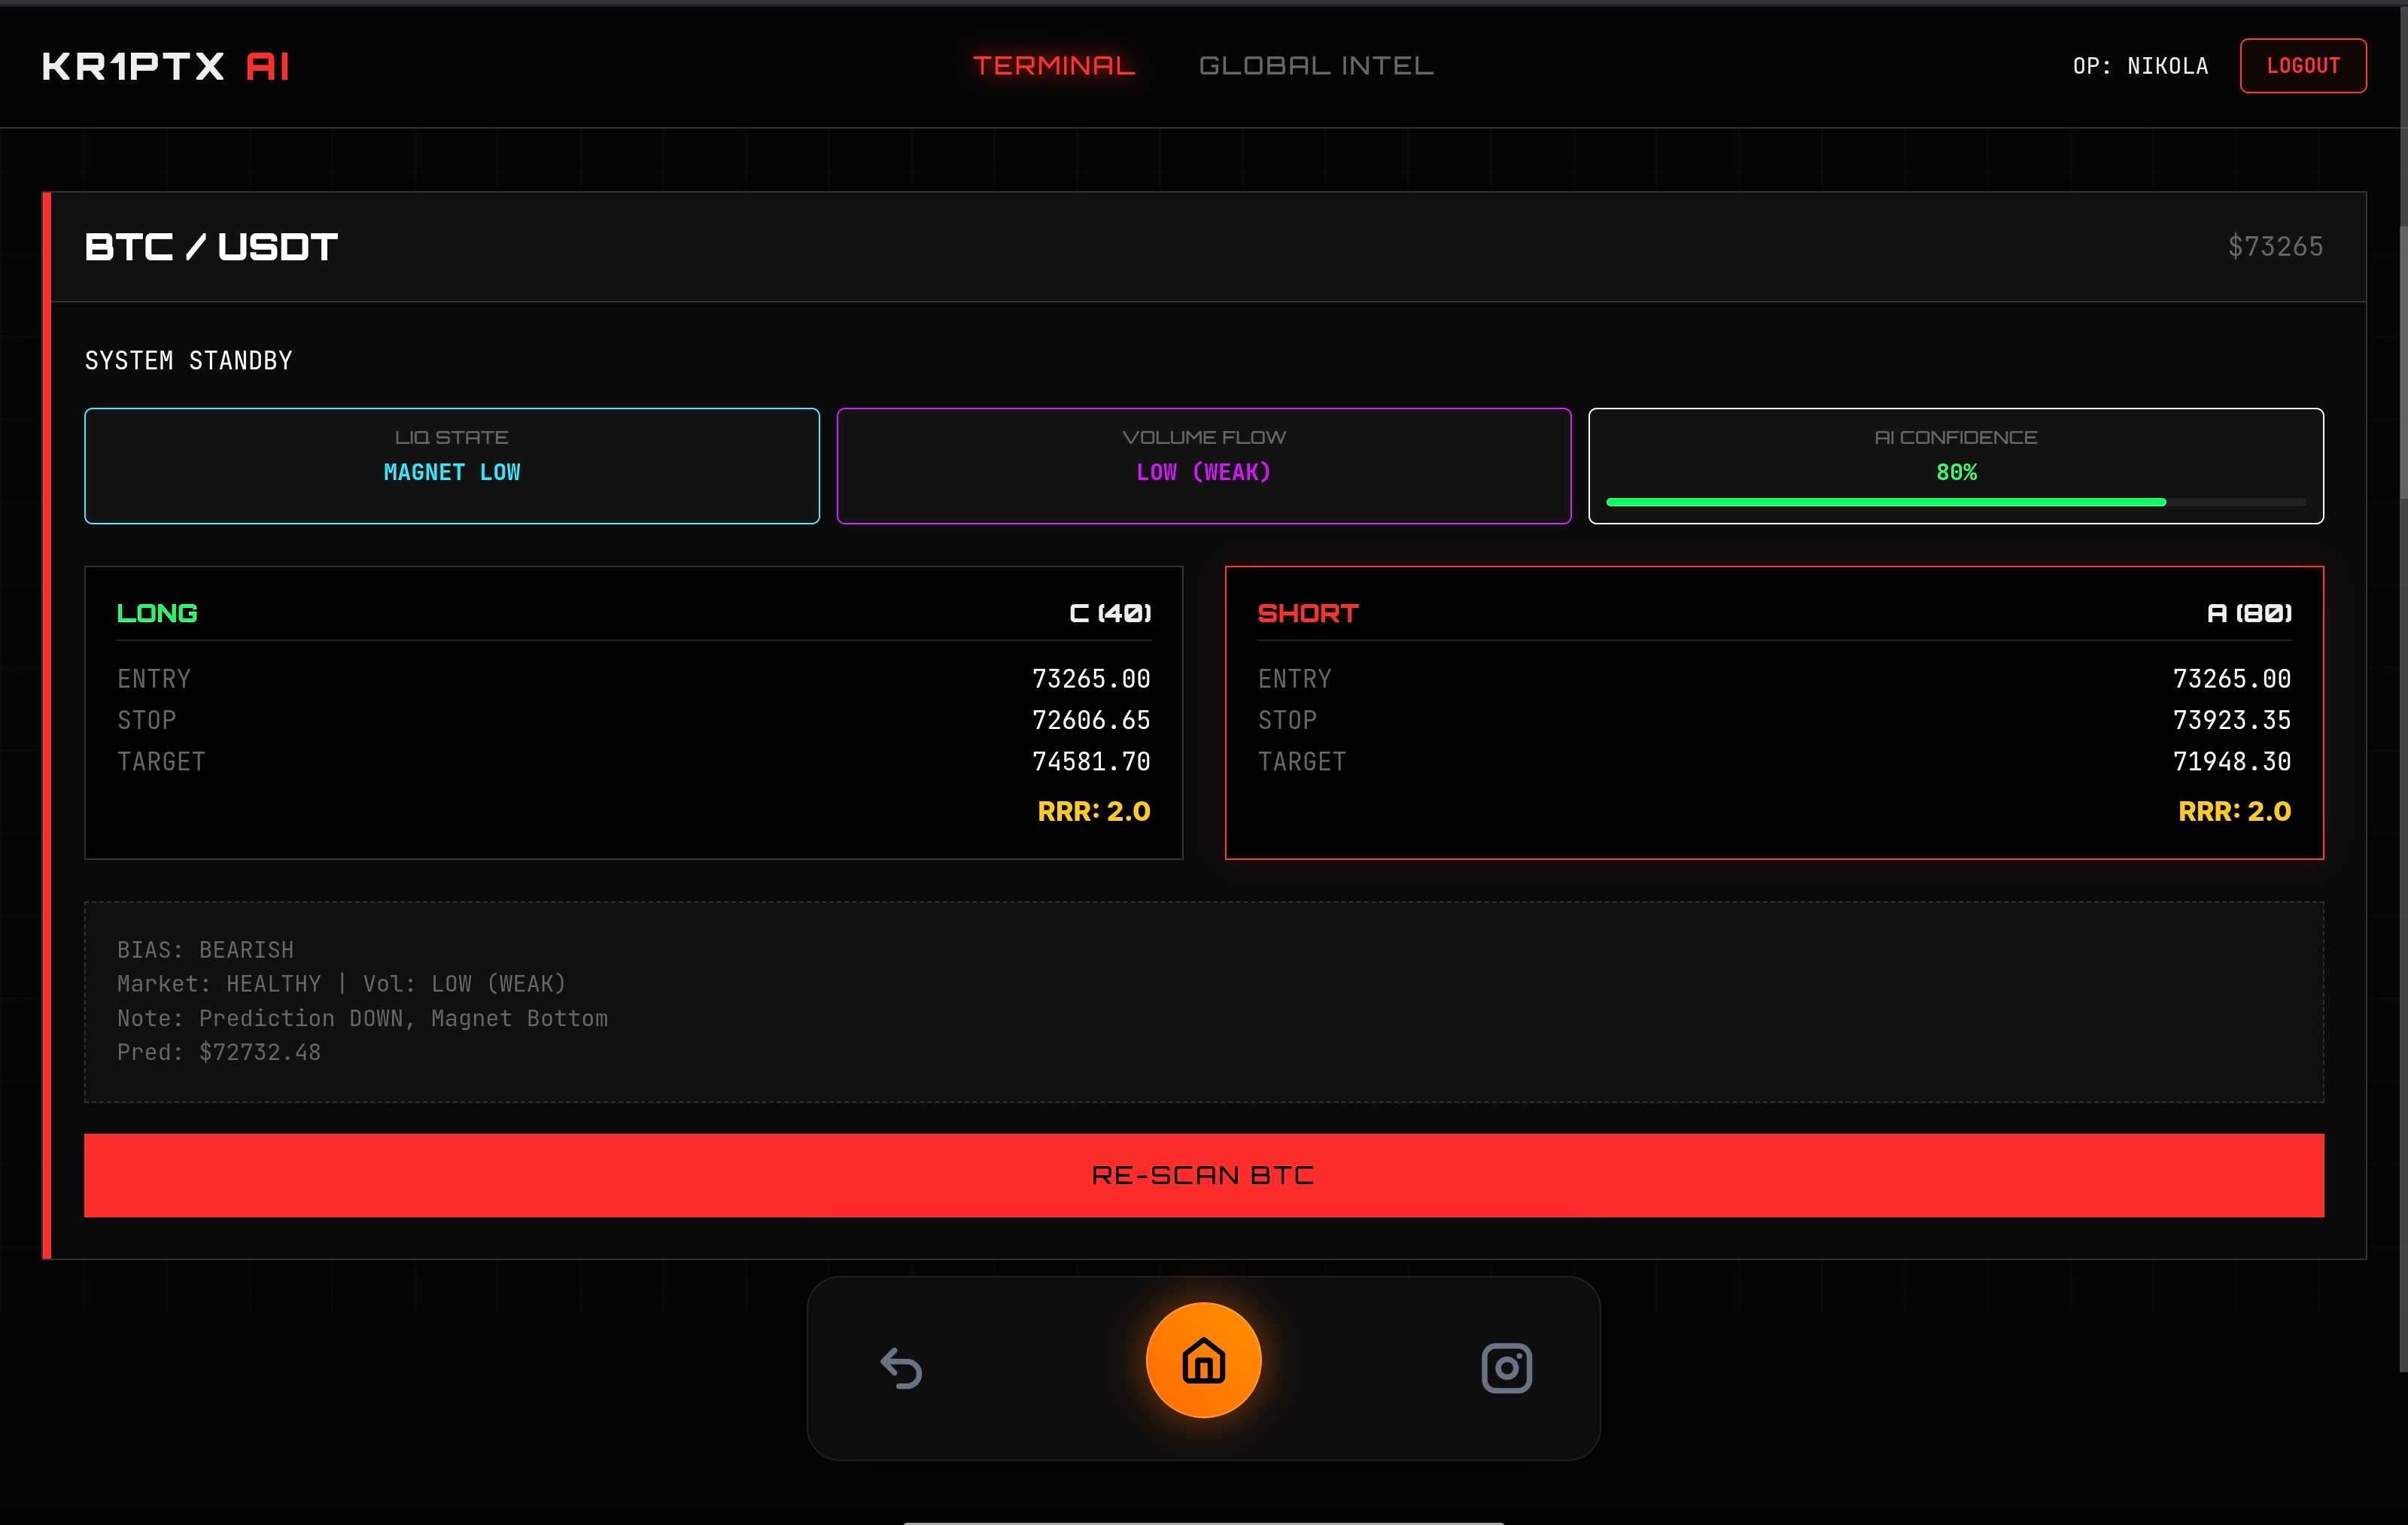Click the RRR: 2.0 in SHORT panel

pos(2235,811)
